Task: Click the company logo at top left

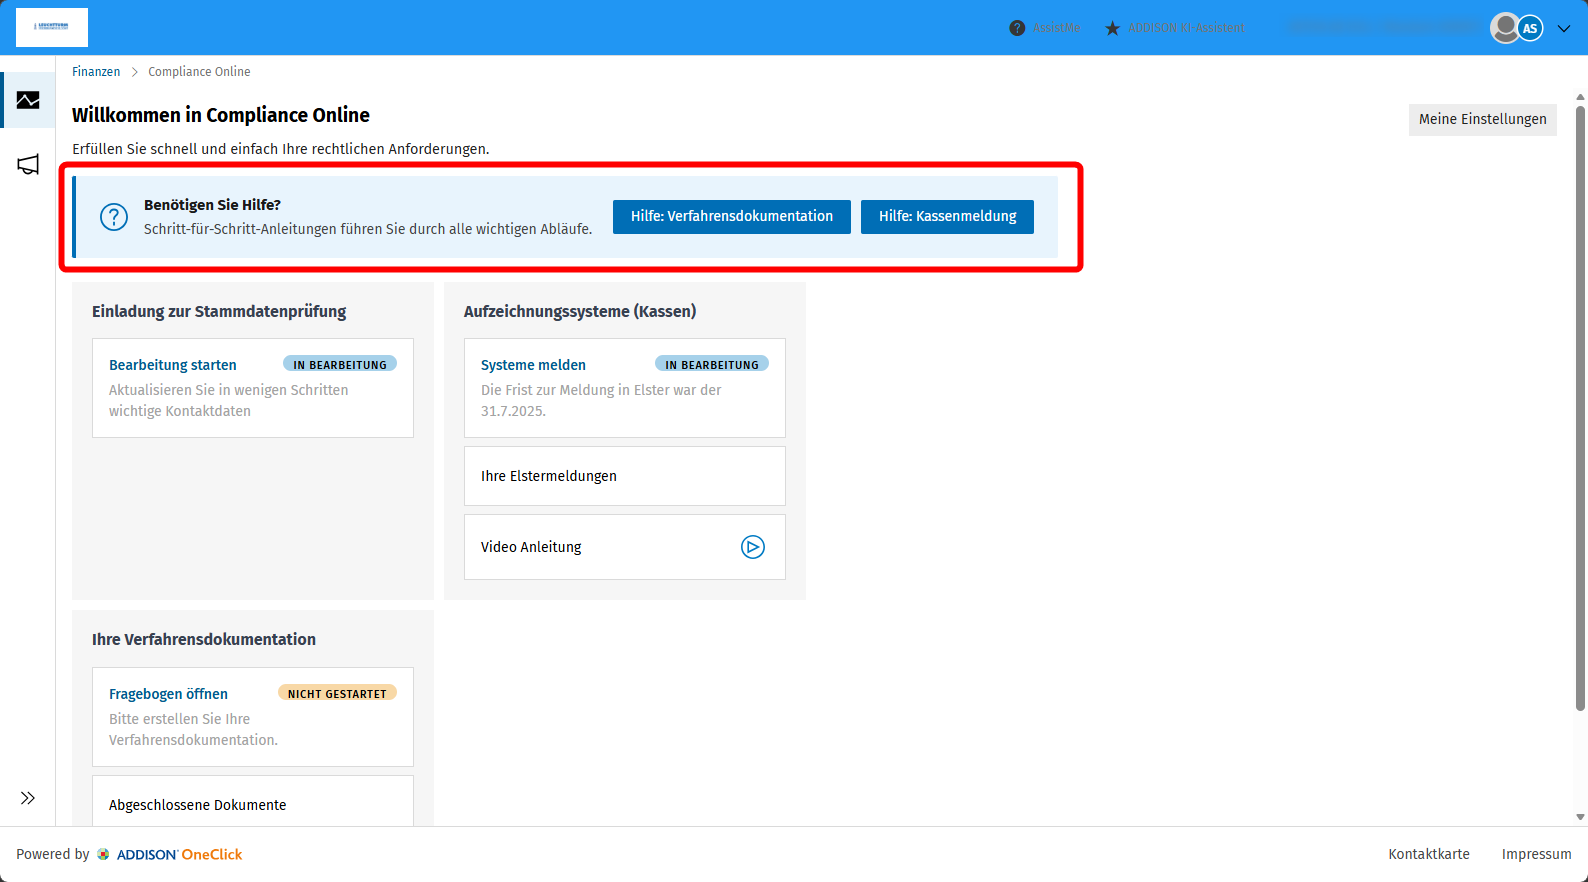Action: [52, 27]
